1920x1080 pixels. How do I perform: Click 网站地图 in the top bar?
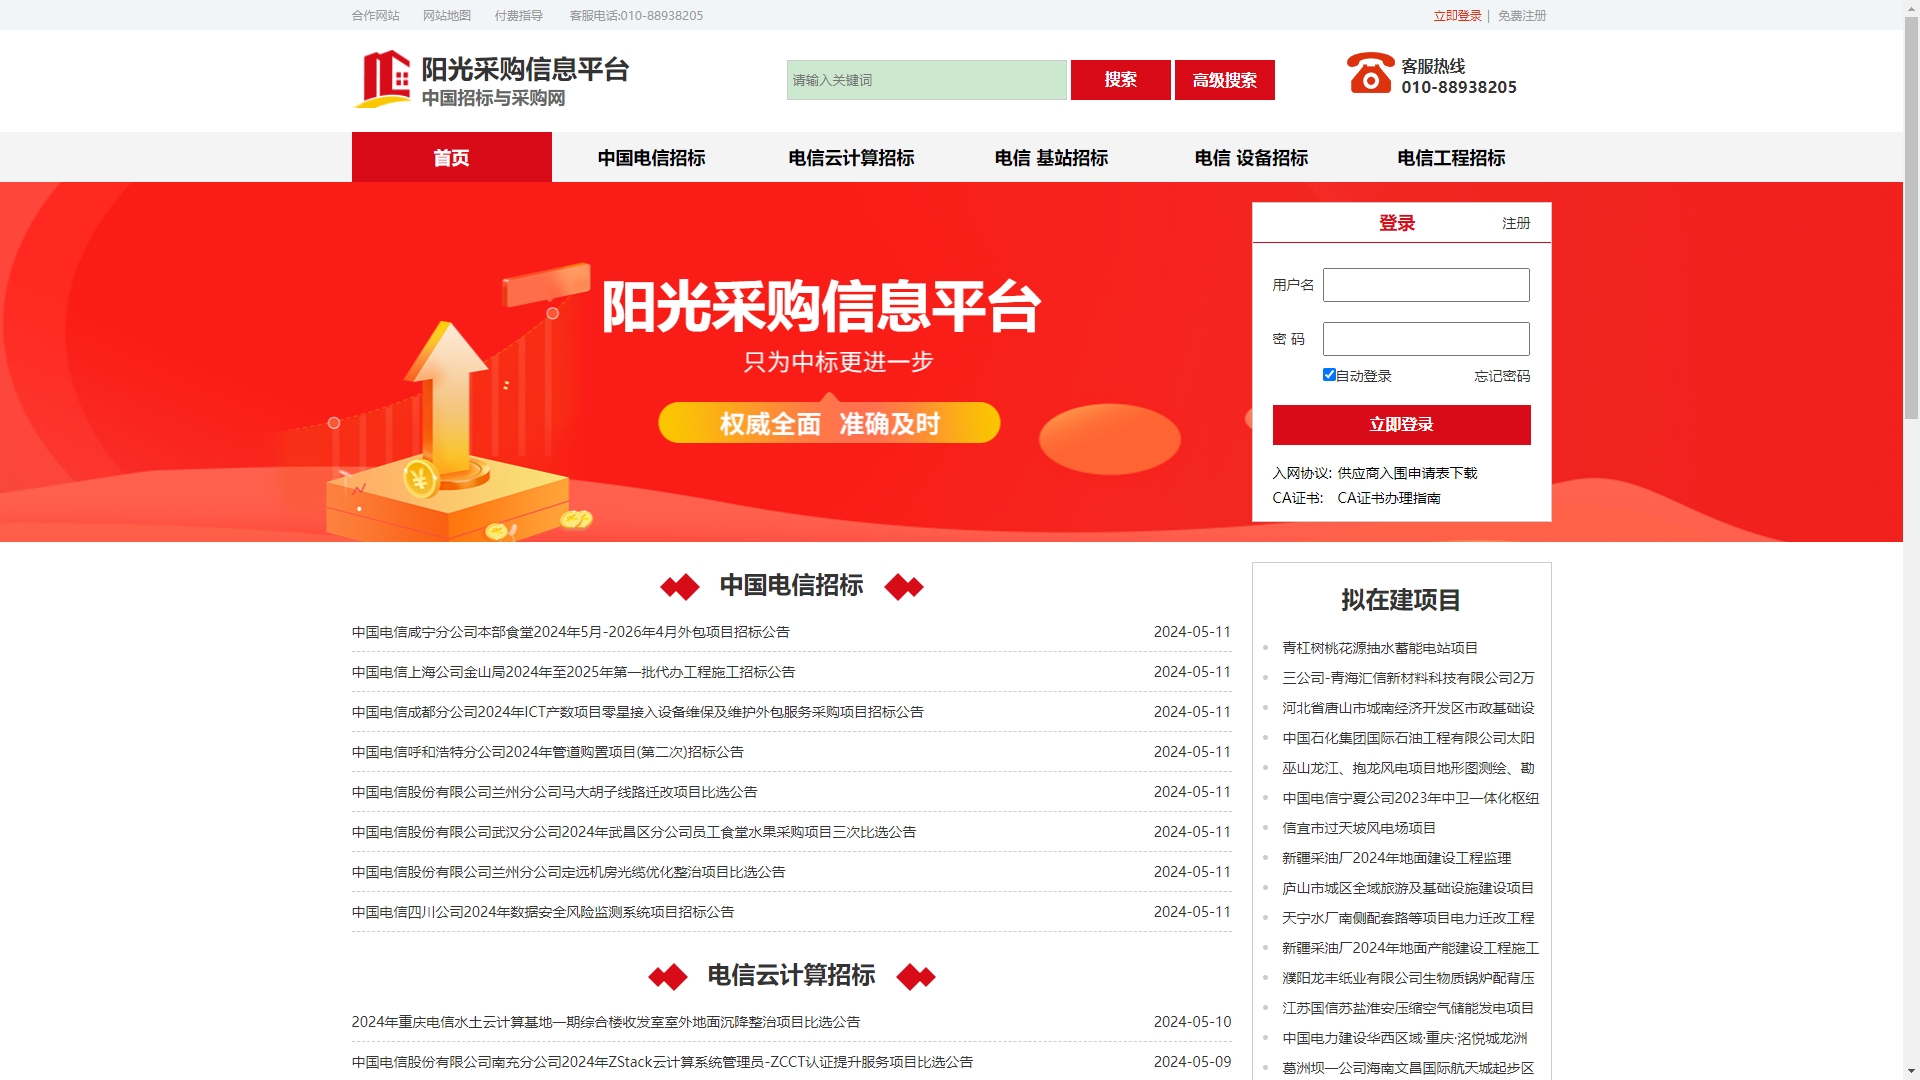446,15
